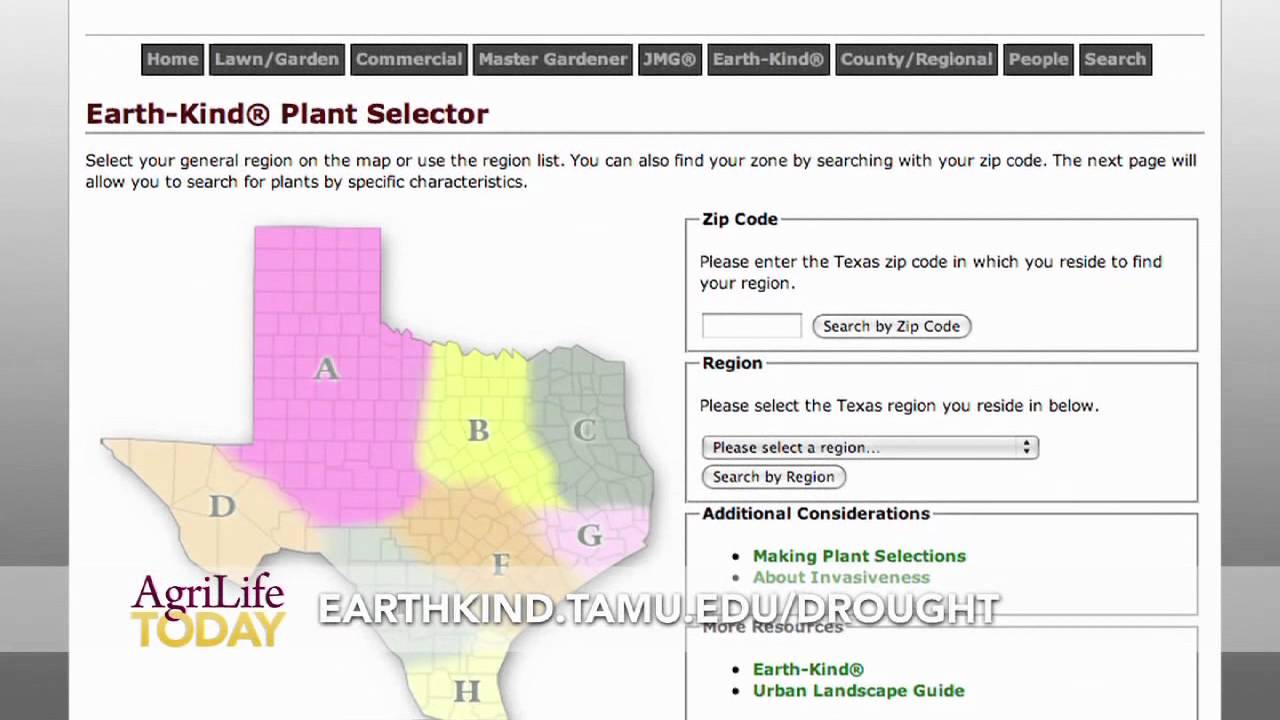Select region D on the Texas map
Image resolution: width=1280 pixels, height=720 pixels.
pos(221,505)
